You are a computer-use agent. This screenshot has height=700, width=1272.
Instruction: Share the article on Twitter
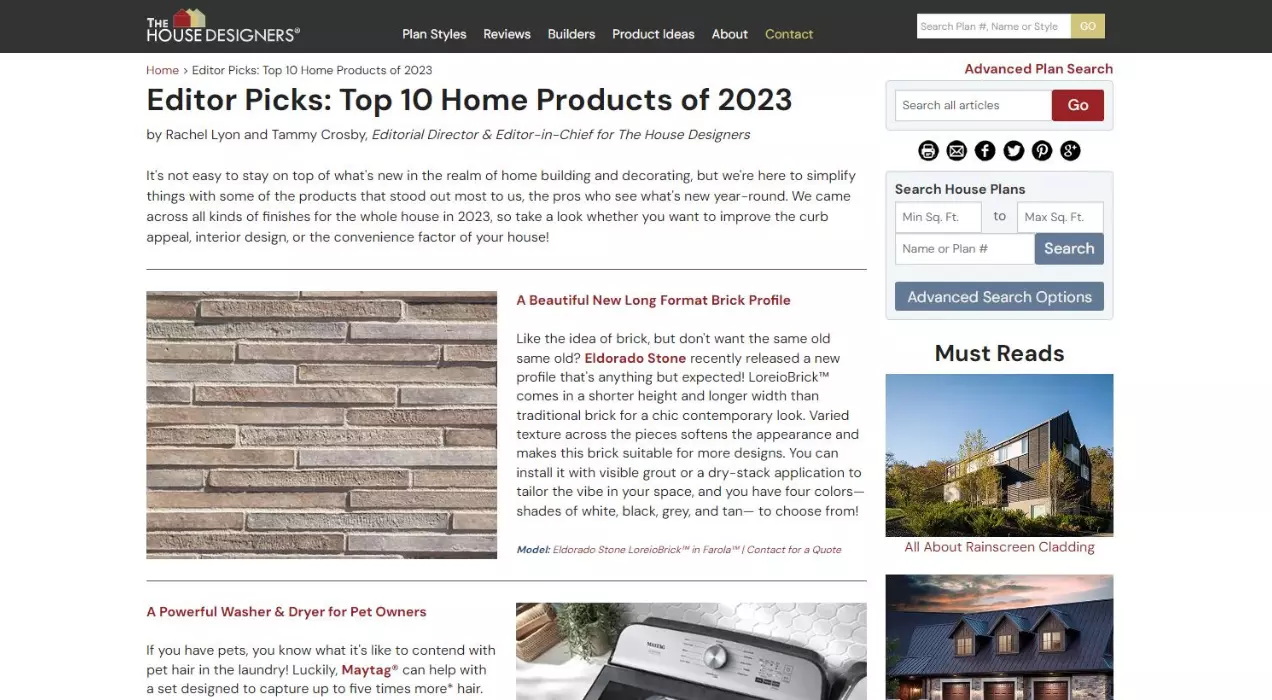pyautogui.click(x=1014, y=151)
